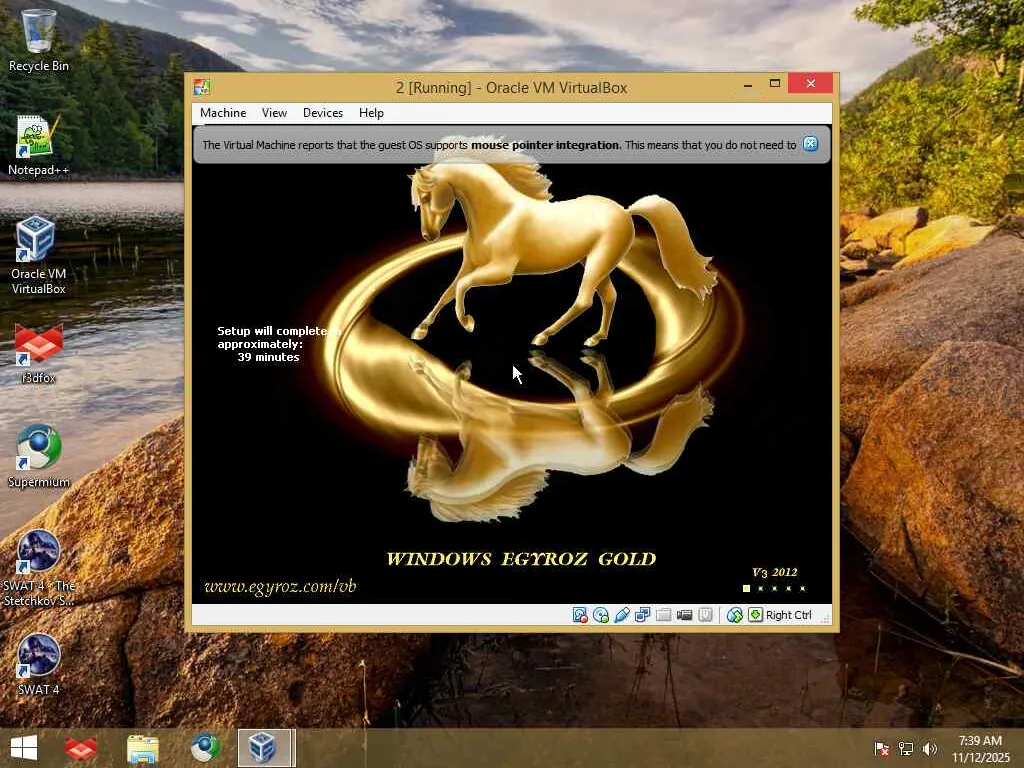This screenshot has width=1024, height=768.
Task: Open the Action Center flag tray icon
Action: point(882,749)
